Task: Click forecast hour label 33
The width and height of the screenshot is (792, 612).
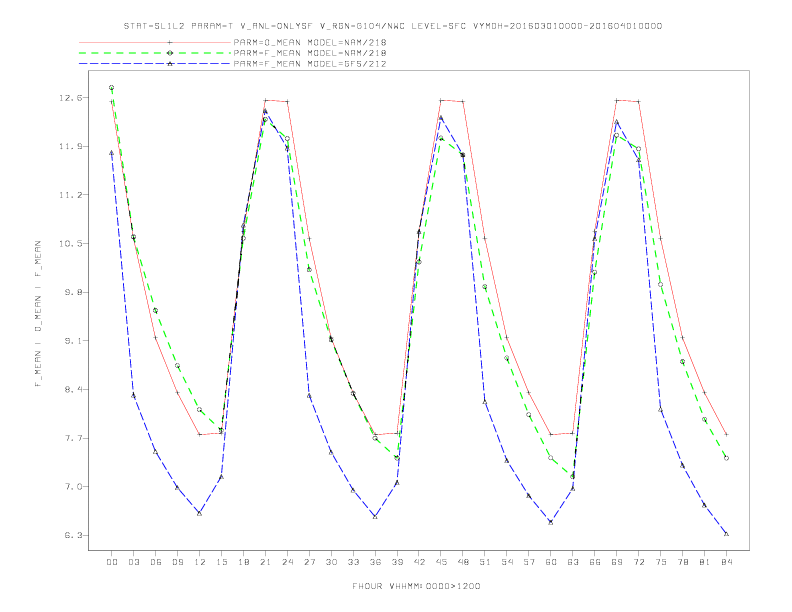Action: point(353,562)
